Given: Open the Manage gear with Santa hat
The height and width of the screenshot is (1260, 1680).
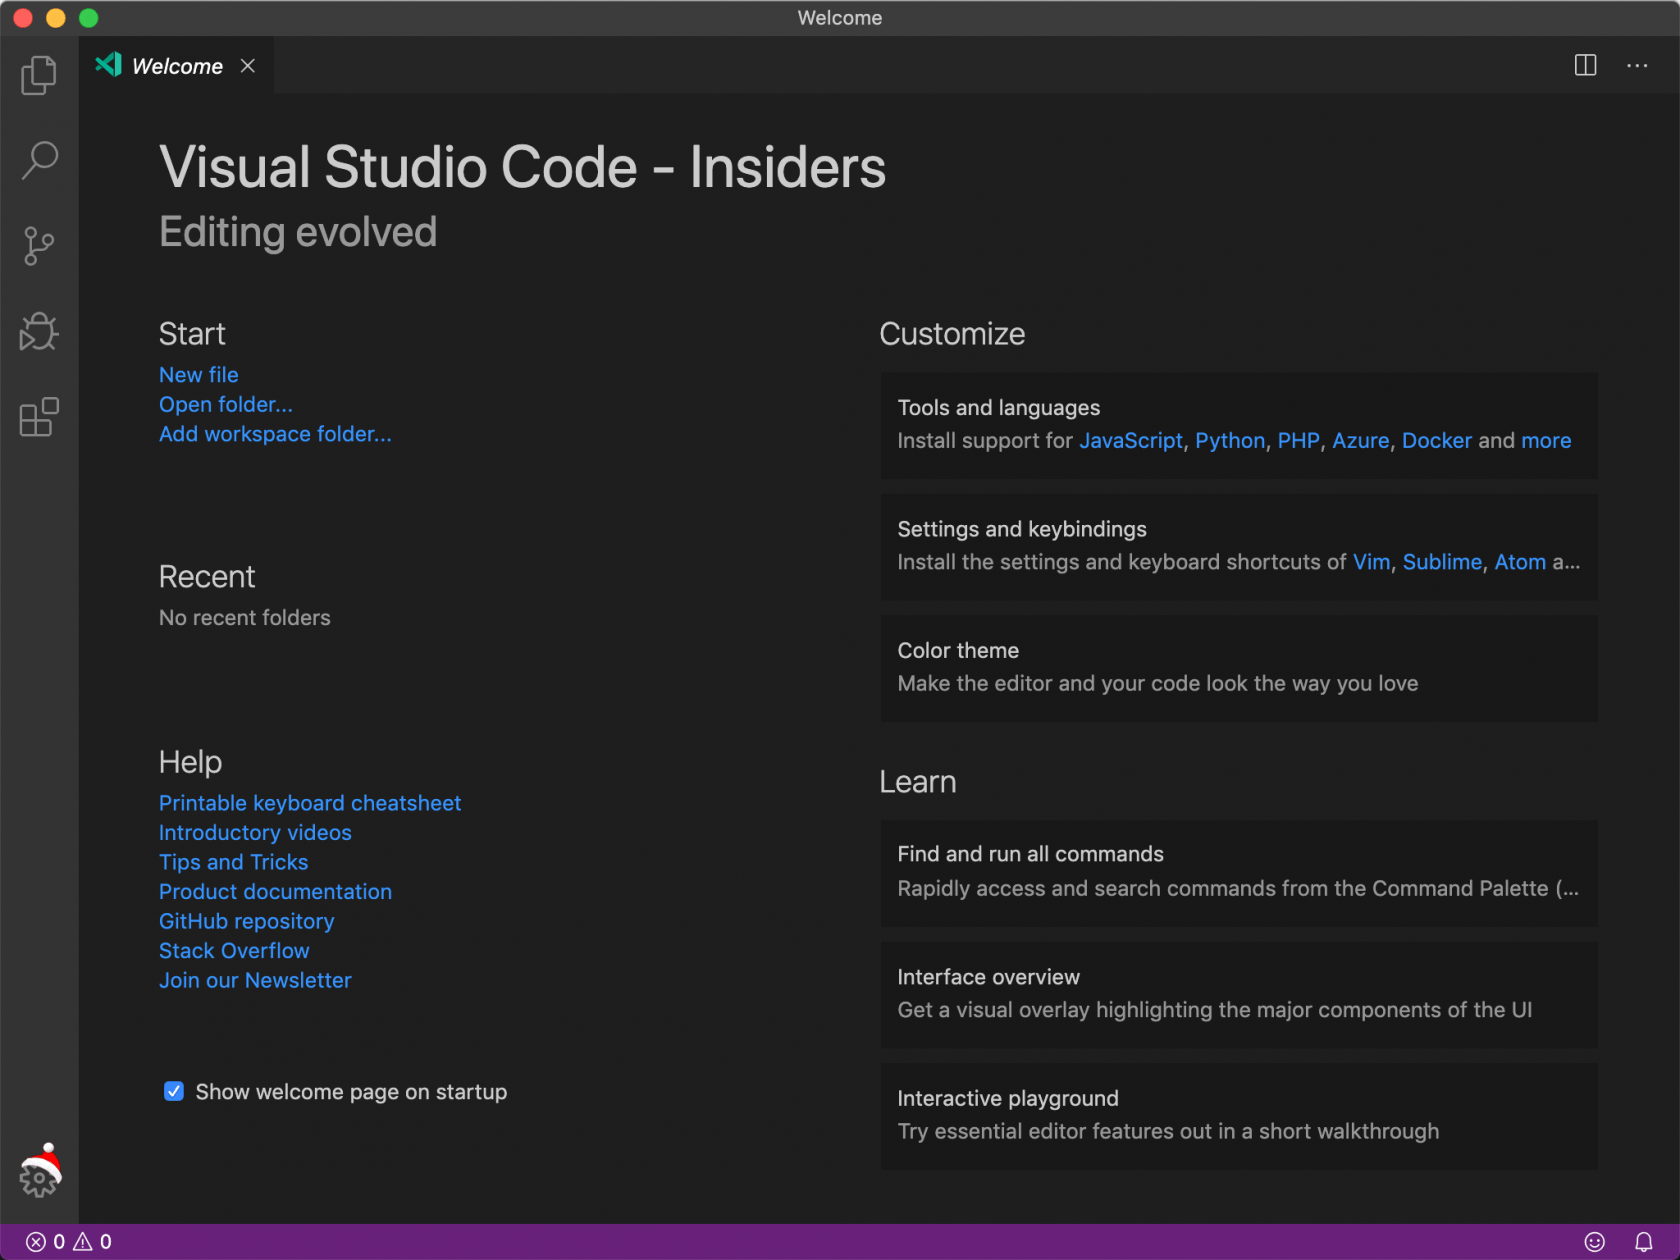Looking at the screenshot, I should pyautogui.click(x=40, y=1171).
